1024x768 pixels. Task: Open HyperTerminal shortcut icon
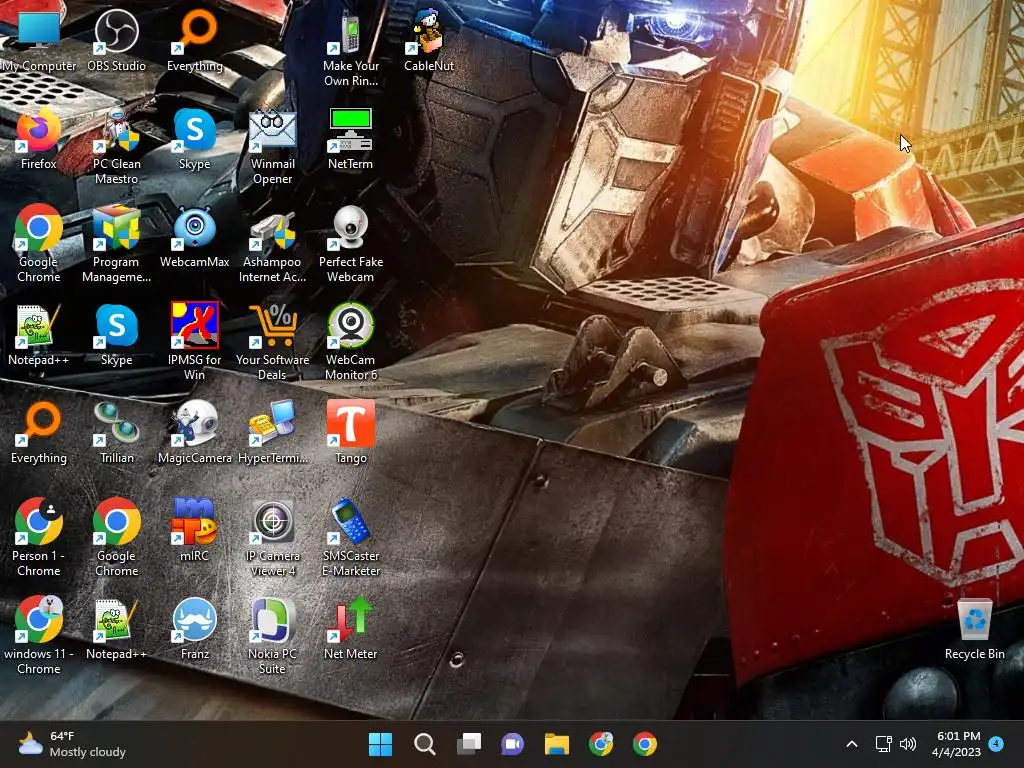(x=272, y=432)
